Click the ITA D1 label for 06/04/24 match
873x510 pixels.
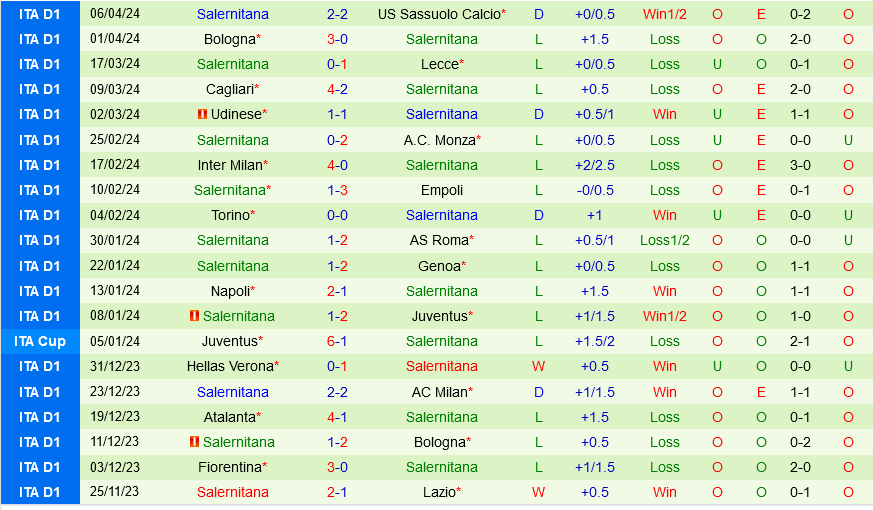tap(40, 14)
